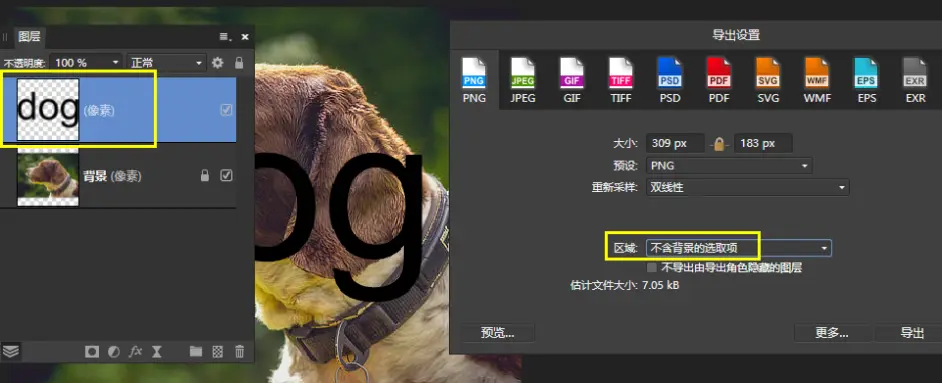Click the 估计文件大小: 7.05 kB text
Viewport: 942px width, 383px height.
(x=625, y=285)
